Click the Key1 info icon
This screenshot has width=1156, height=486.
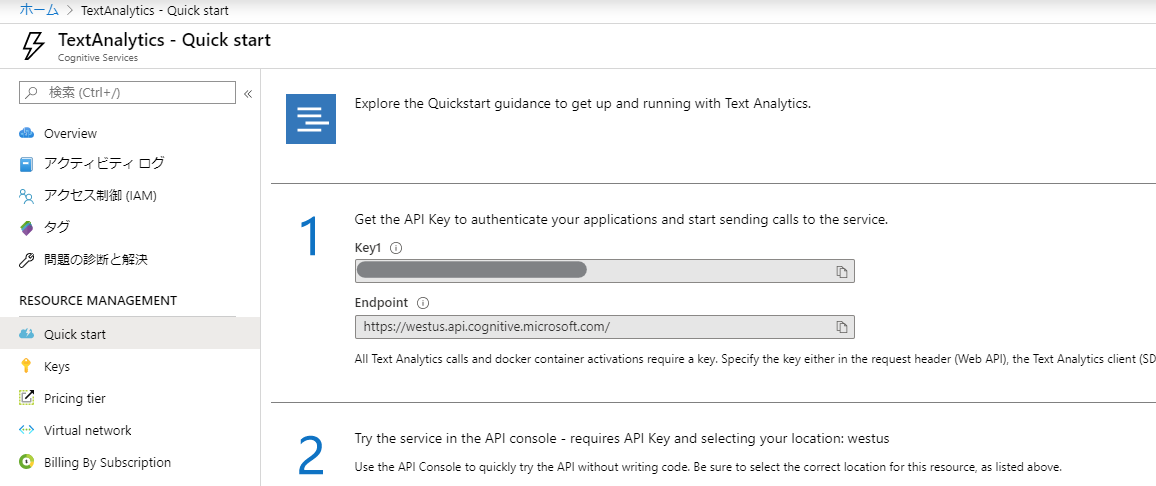click(396, 247)
